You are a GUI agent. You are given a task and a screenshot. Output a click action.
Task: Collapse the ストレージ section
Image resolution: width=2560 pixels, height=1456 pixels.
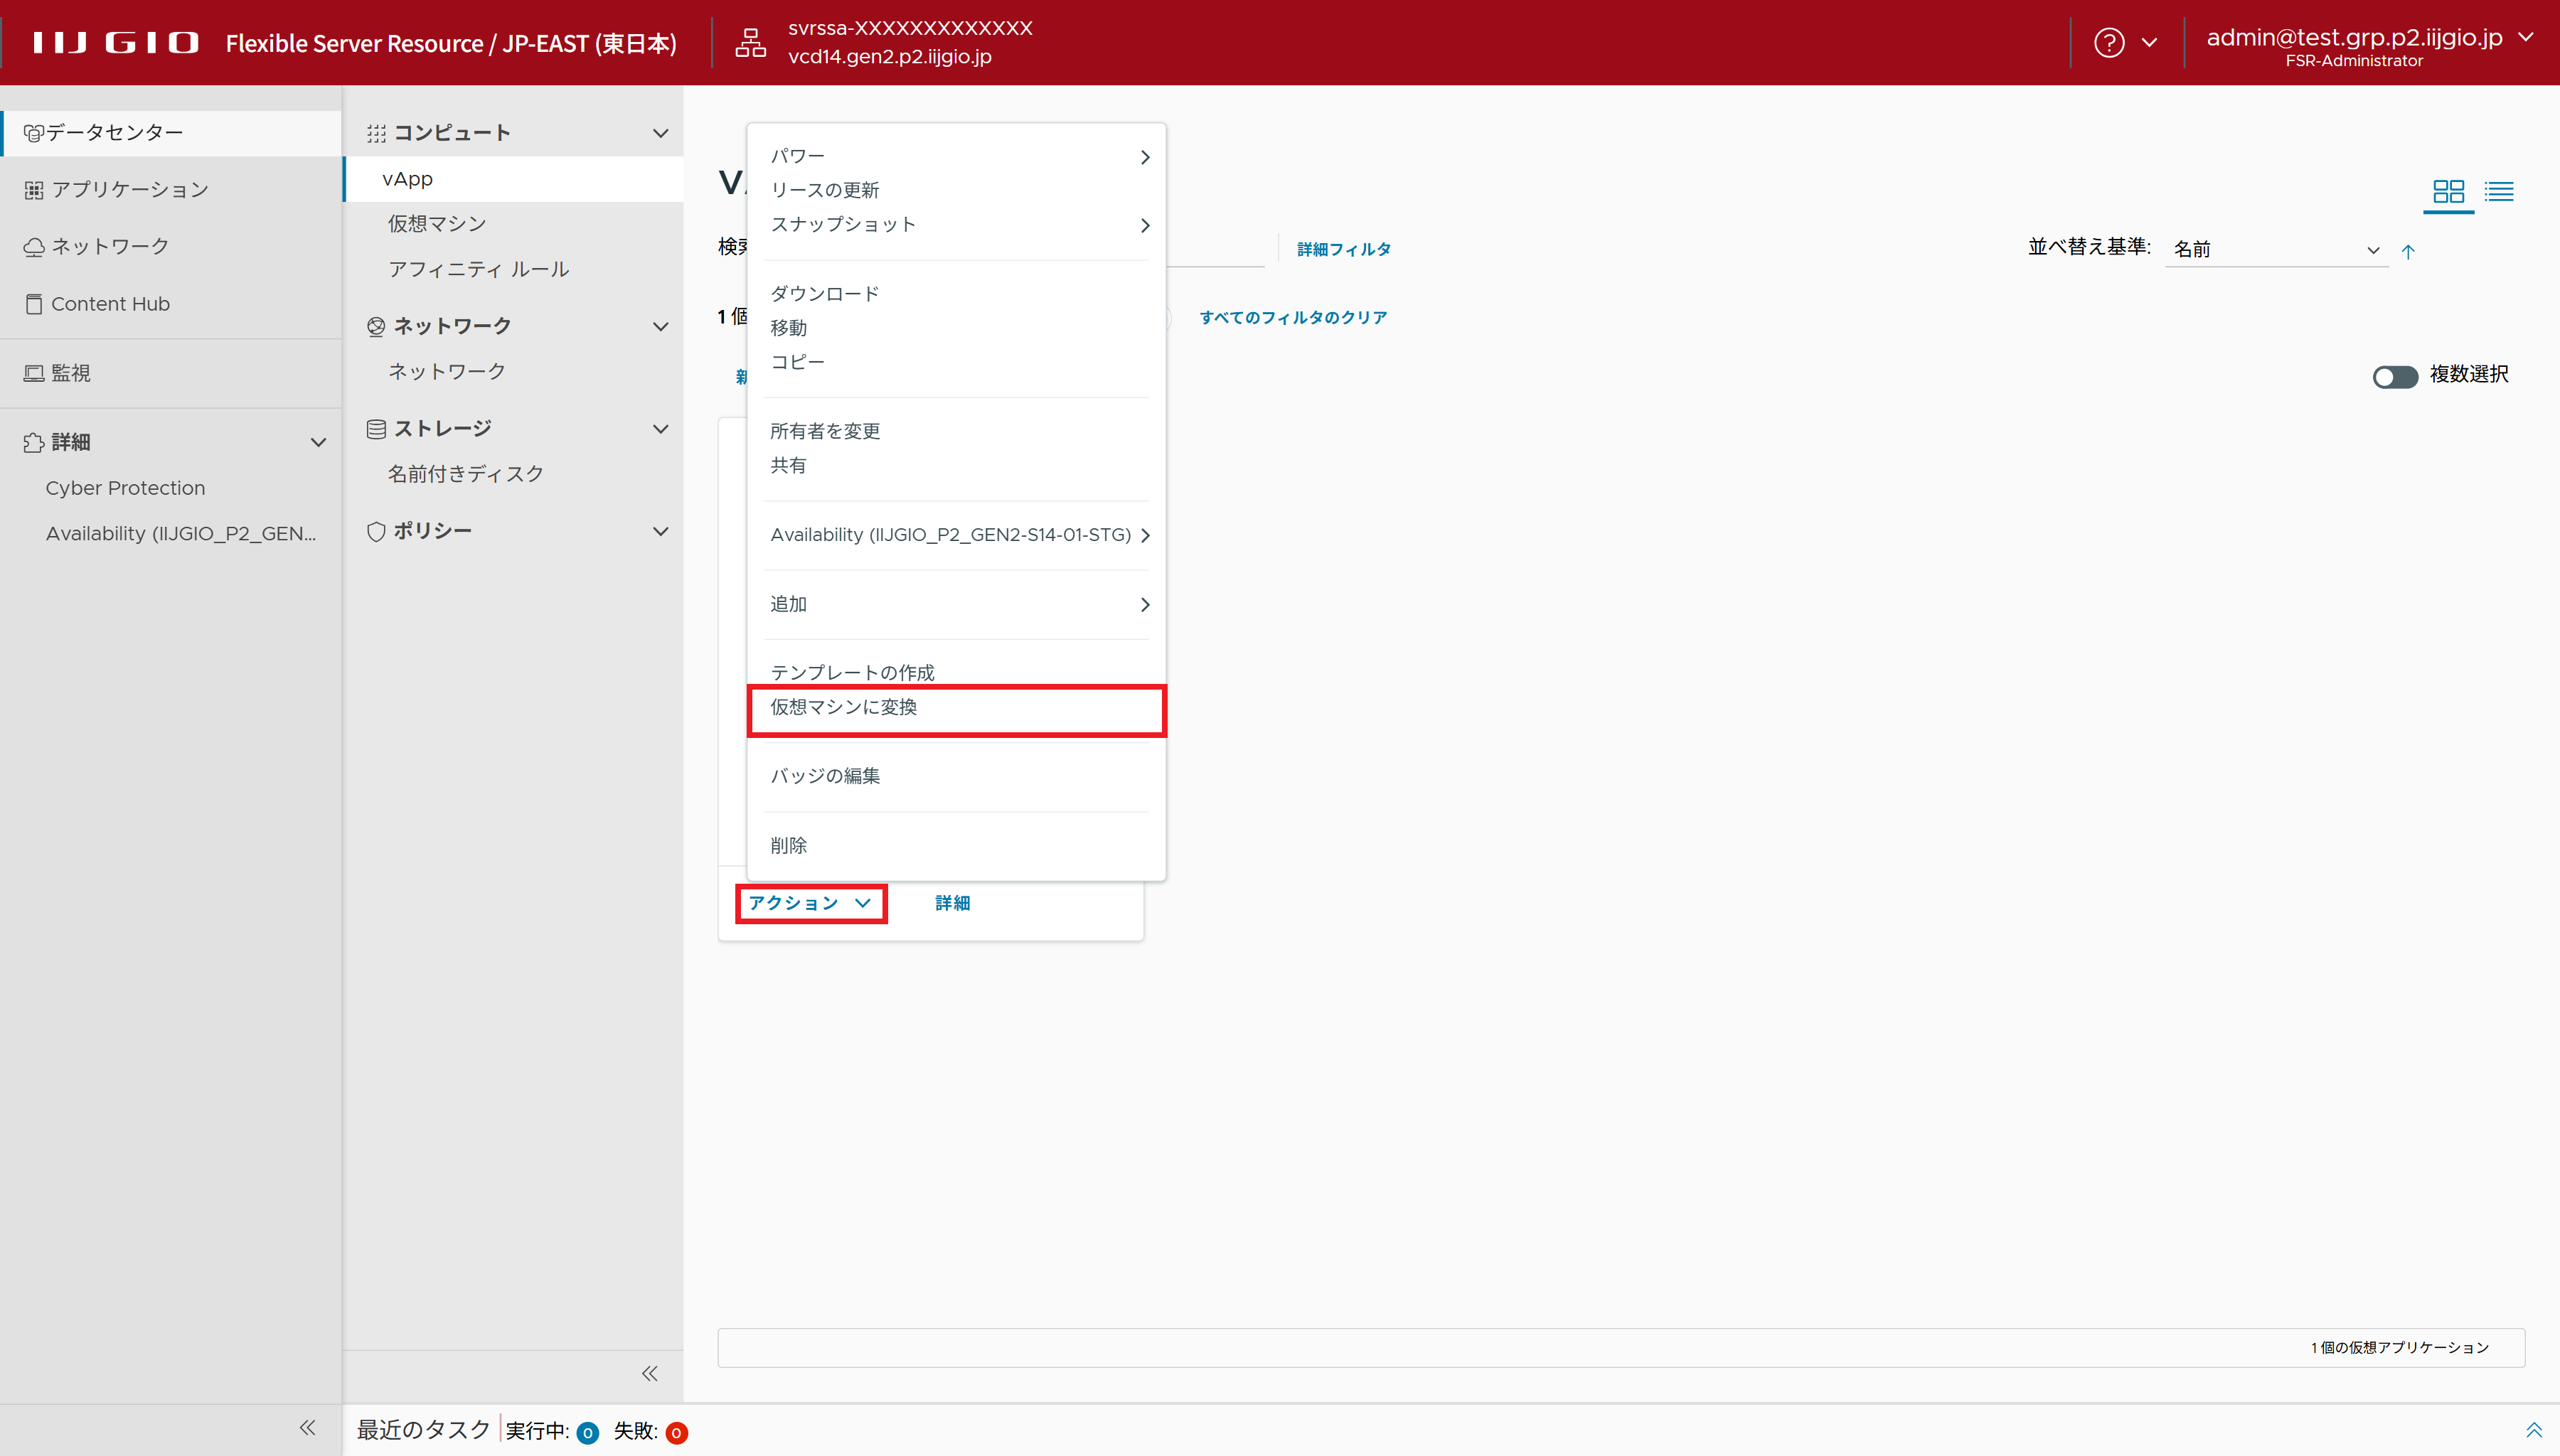click(660, 429)
